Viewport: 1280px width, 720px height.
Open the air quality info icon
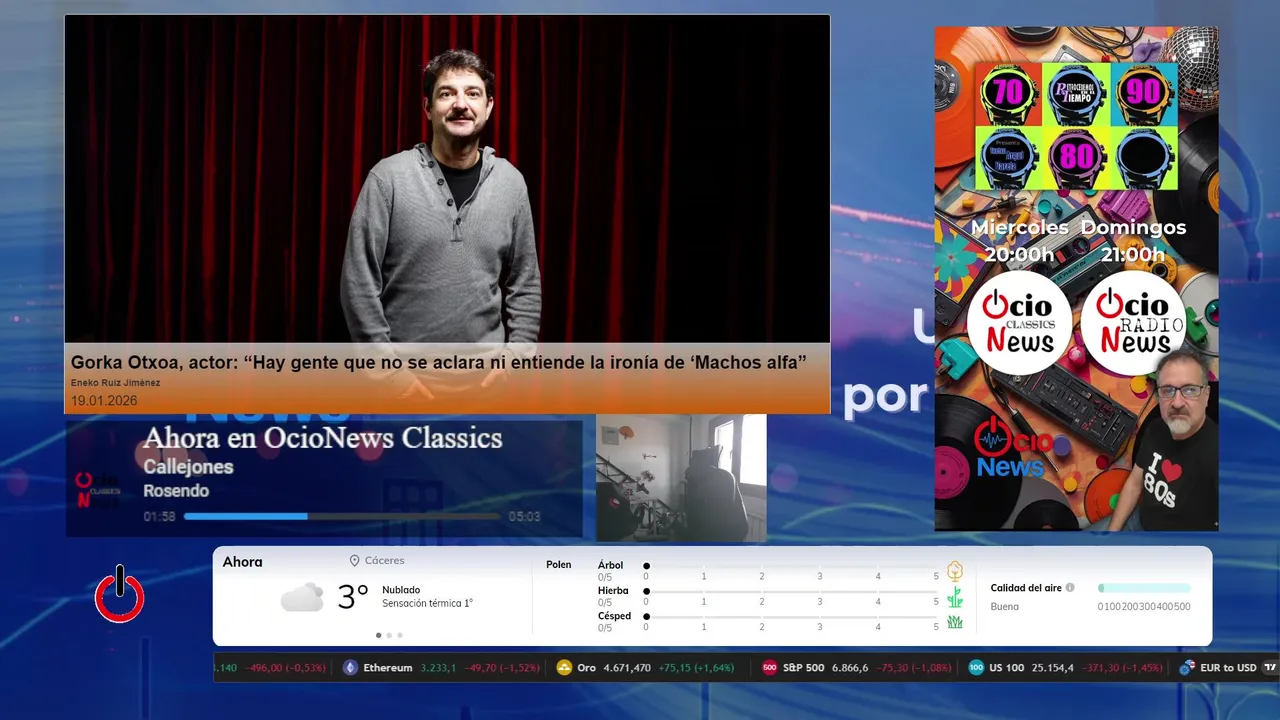coord(1070,588)
